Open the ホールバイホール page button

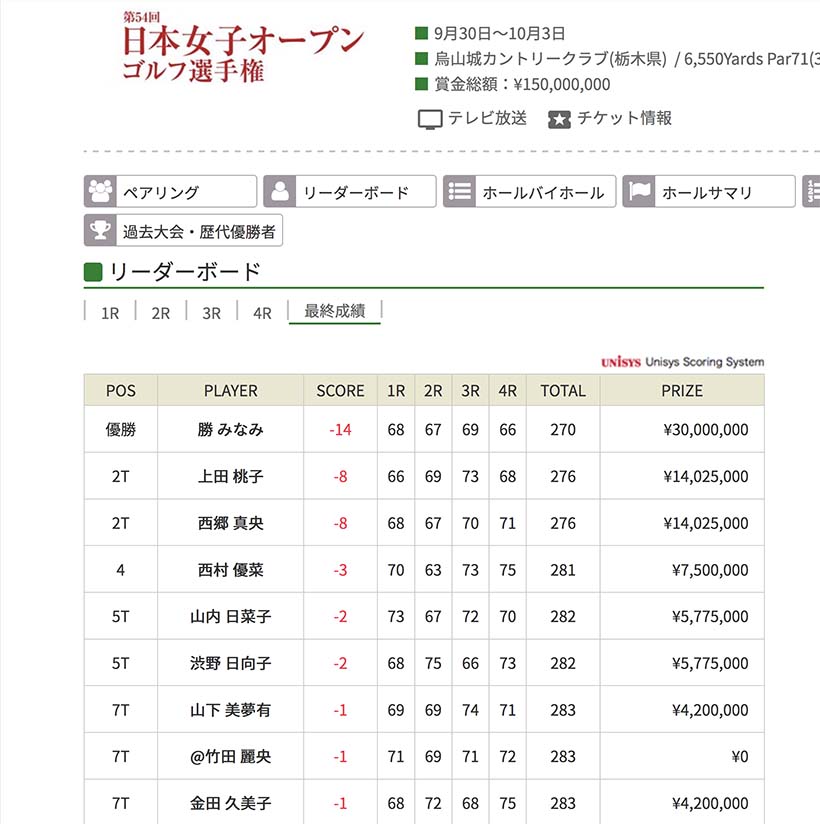click(x=542, y=192)
